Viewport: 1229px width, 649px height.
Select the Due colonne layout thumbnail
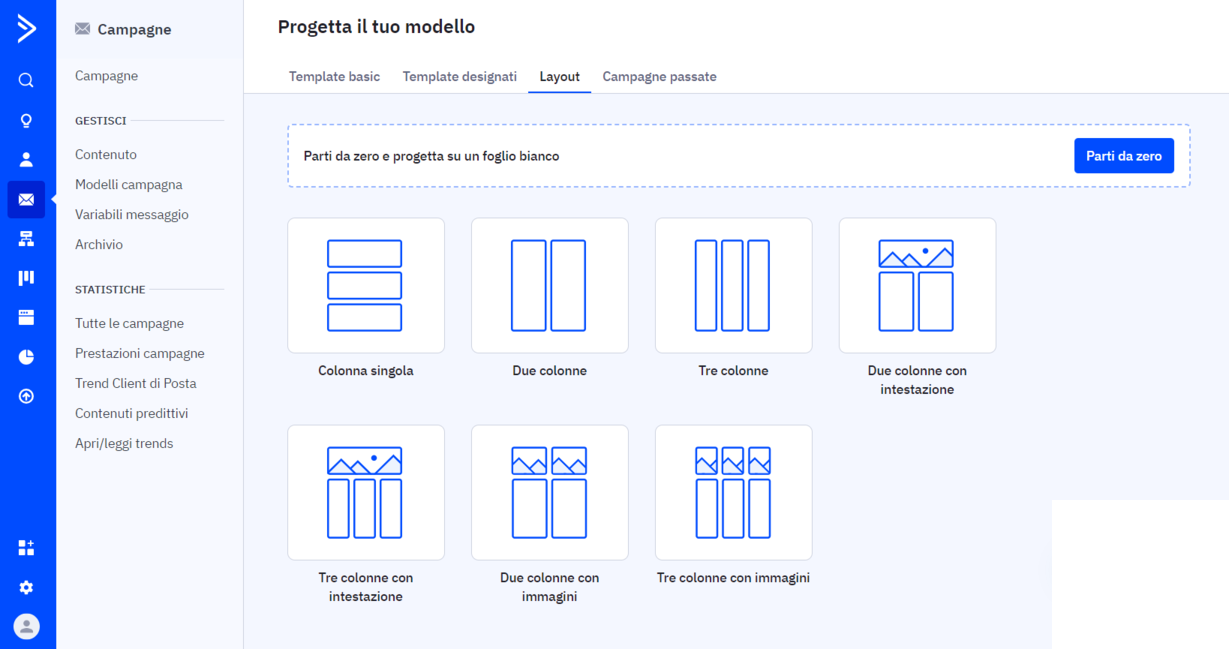click(x=549, y=285)
